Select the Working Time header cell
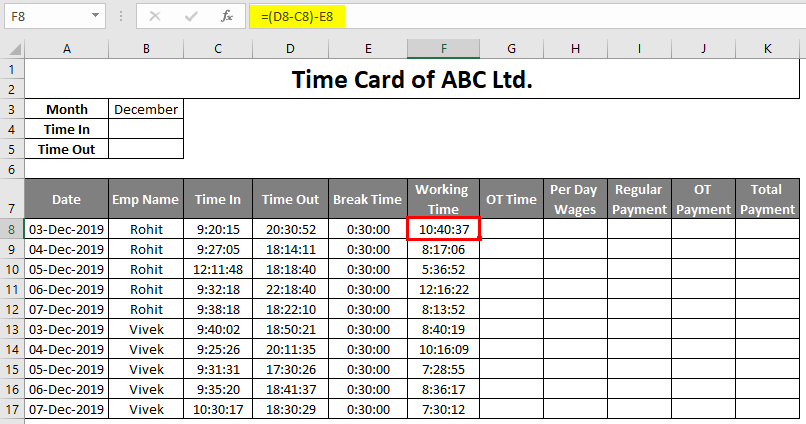The width and height of the screenshot is (806, 424). click(x=443, y=199)
